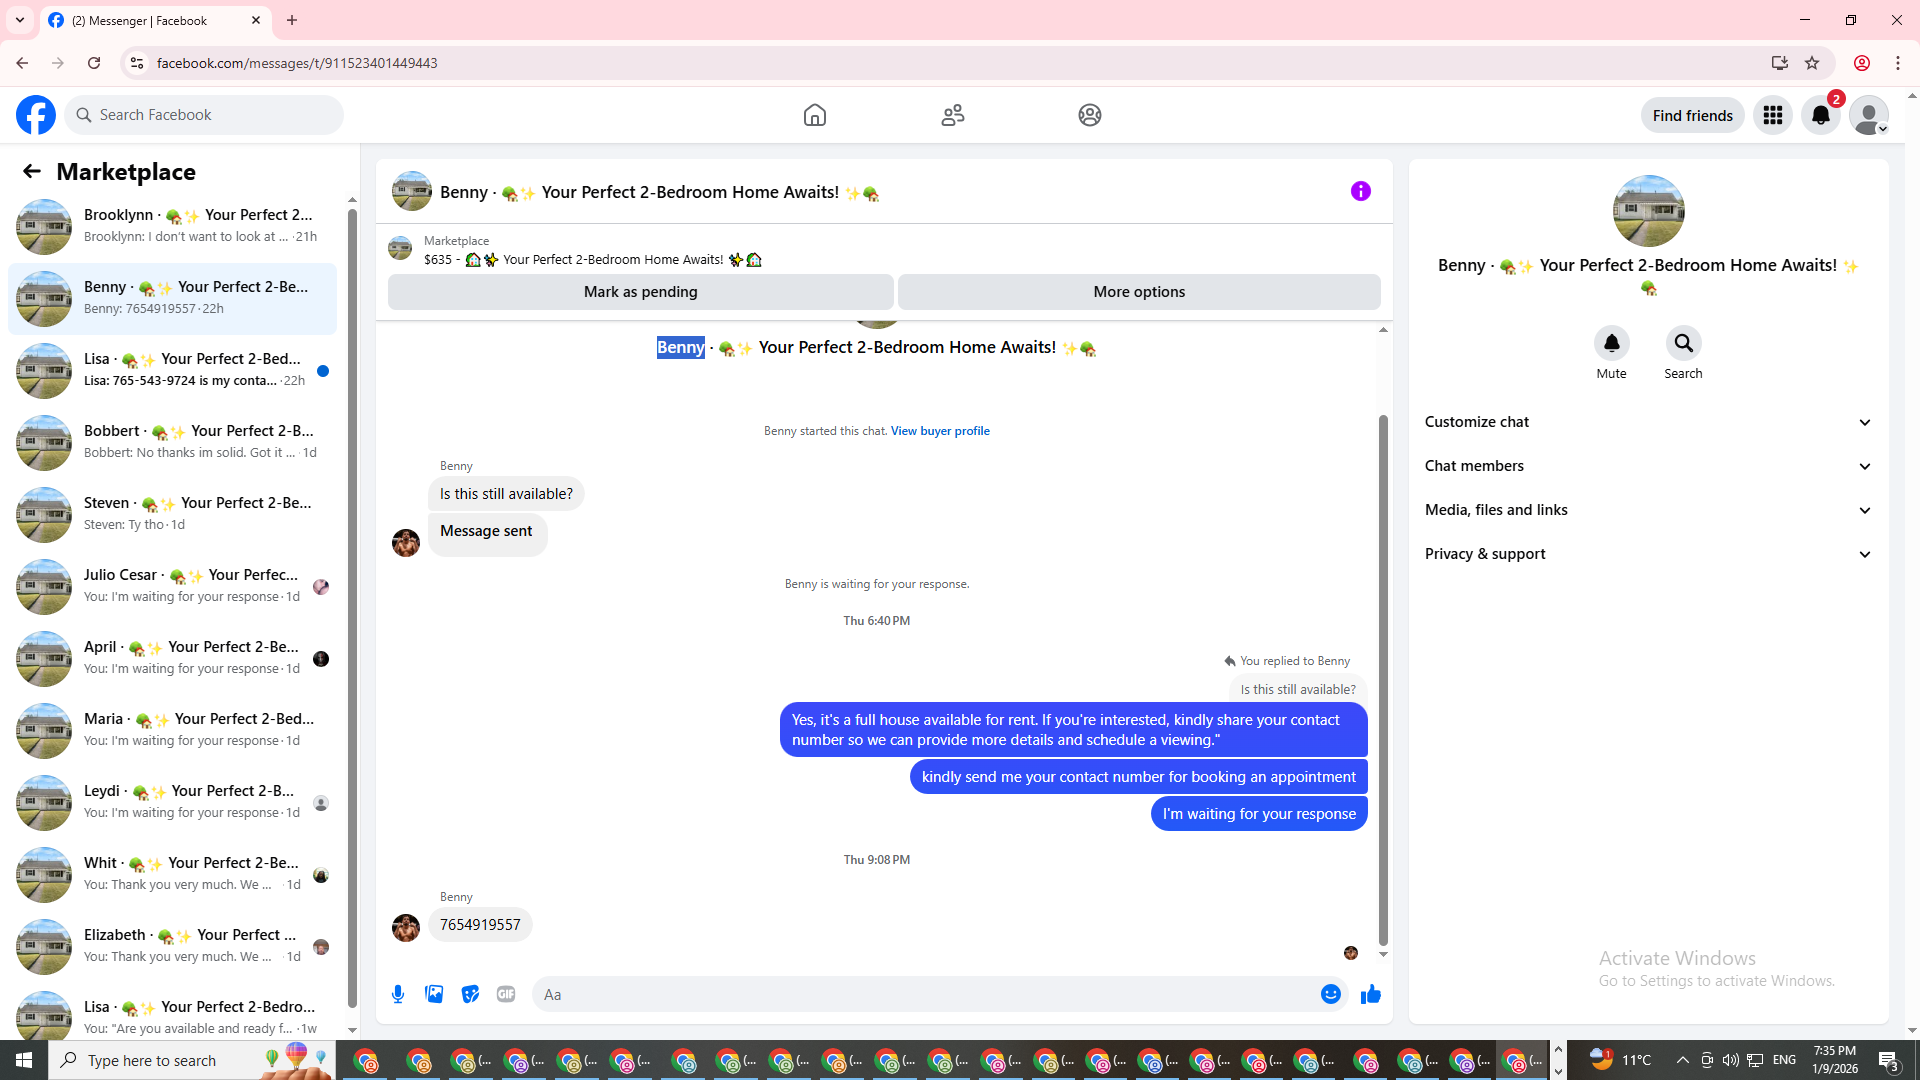The width and height of the screenshot is (1920, 1080).
Task: Search in conversation magnifier icon
Action: pyautogui.click(x=1683, y=344)
